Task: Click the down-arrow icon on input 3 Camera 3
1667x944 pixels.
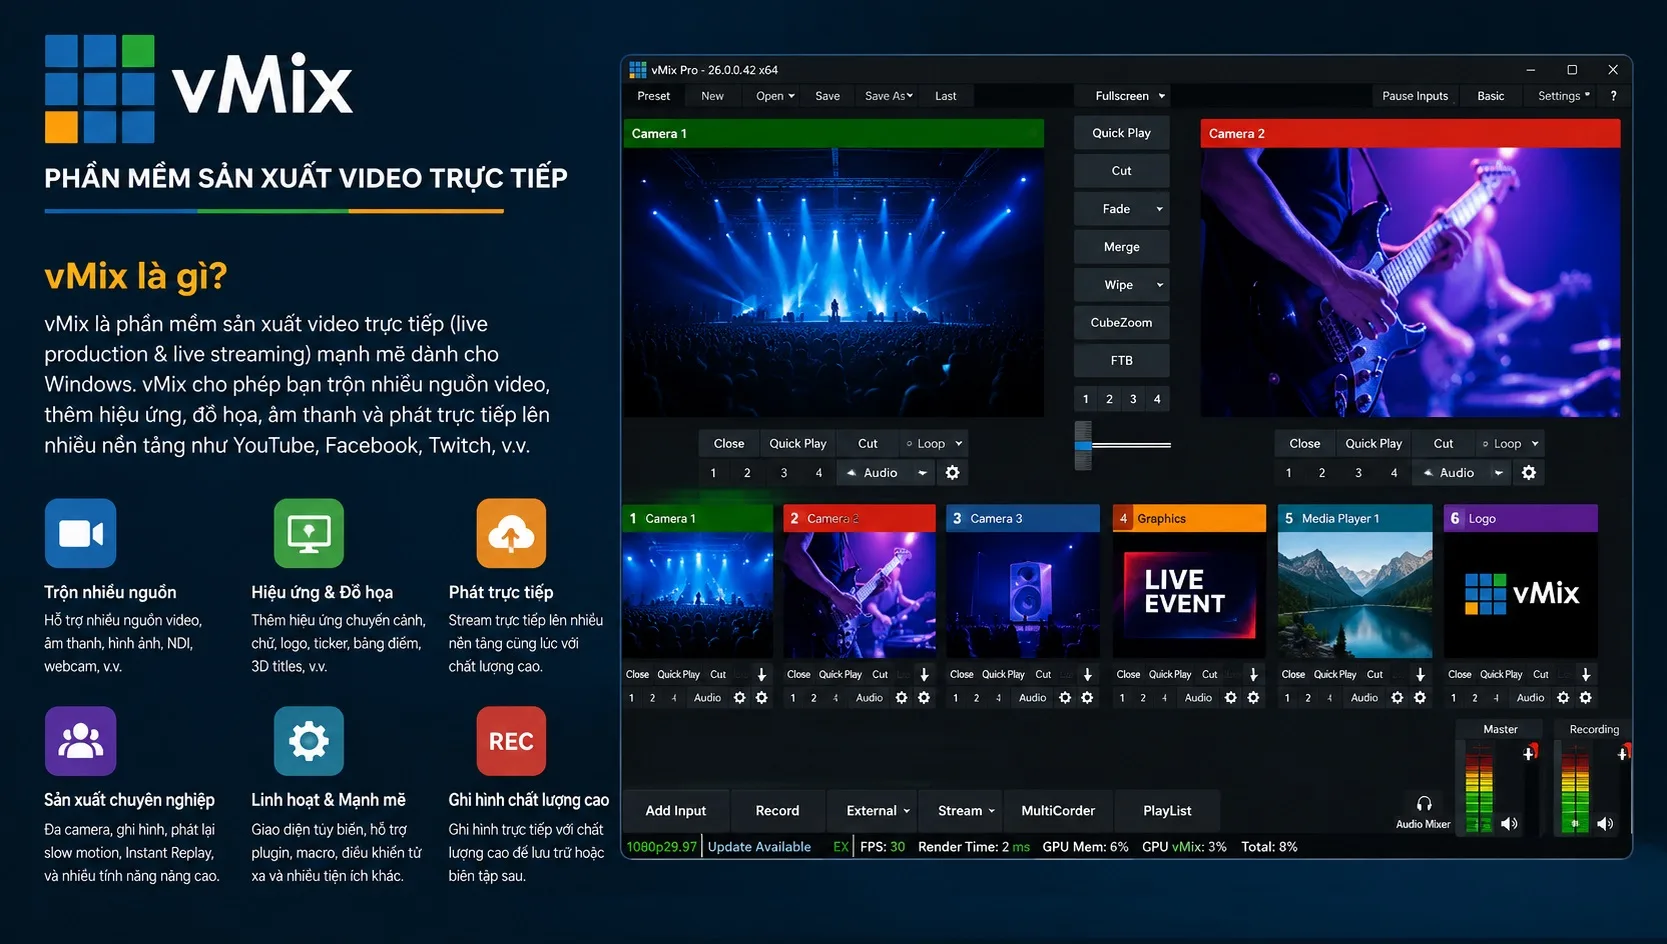Action: click(x=1088, y=674)
